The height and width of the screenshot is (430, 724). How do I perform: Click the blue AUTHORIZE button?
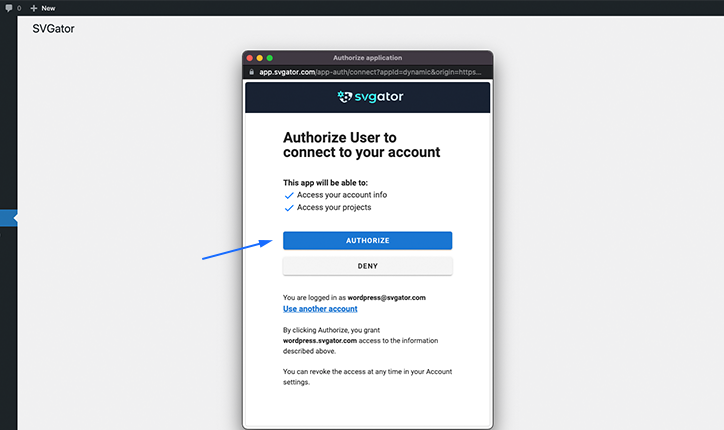click(368, 241)
